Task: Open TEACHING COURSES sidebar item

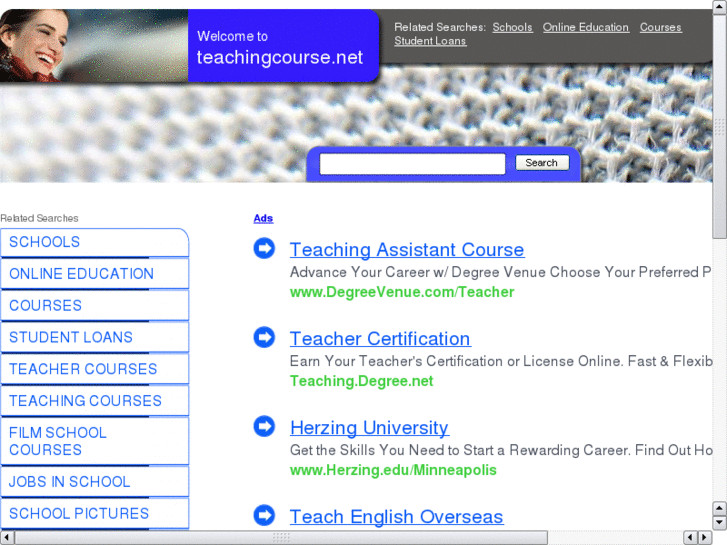Action: click(95, 401)
